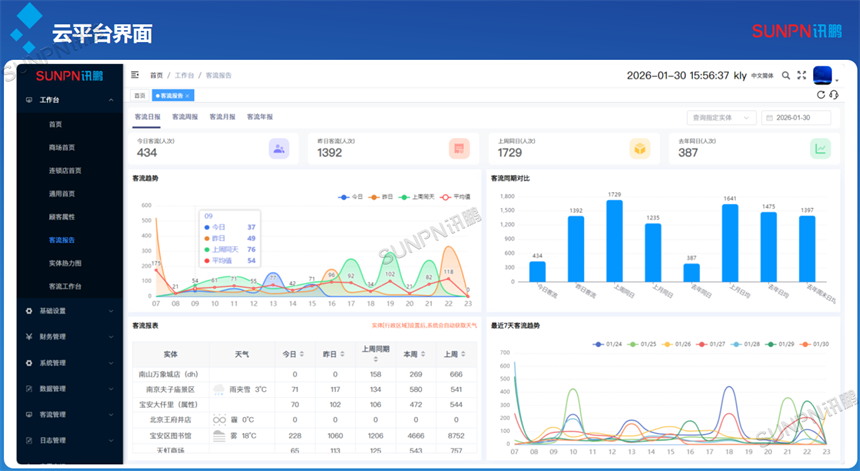Close the 客流报告 page tab
The image size is (860, 471).
(x=188, y=96)
